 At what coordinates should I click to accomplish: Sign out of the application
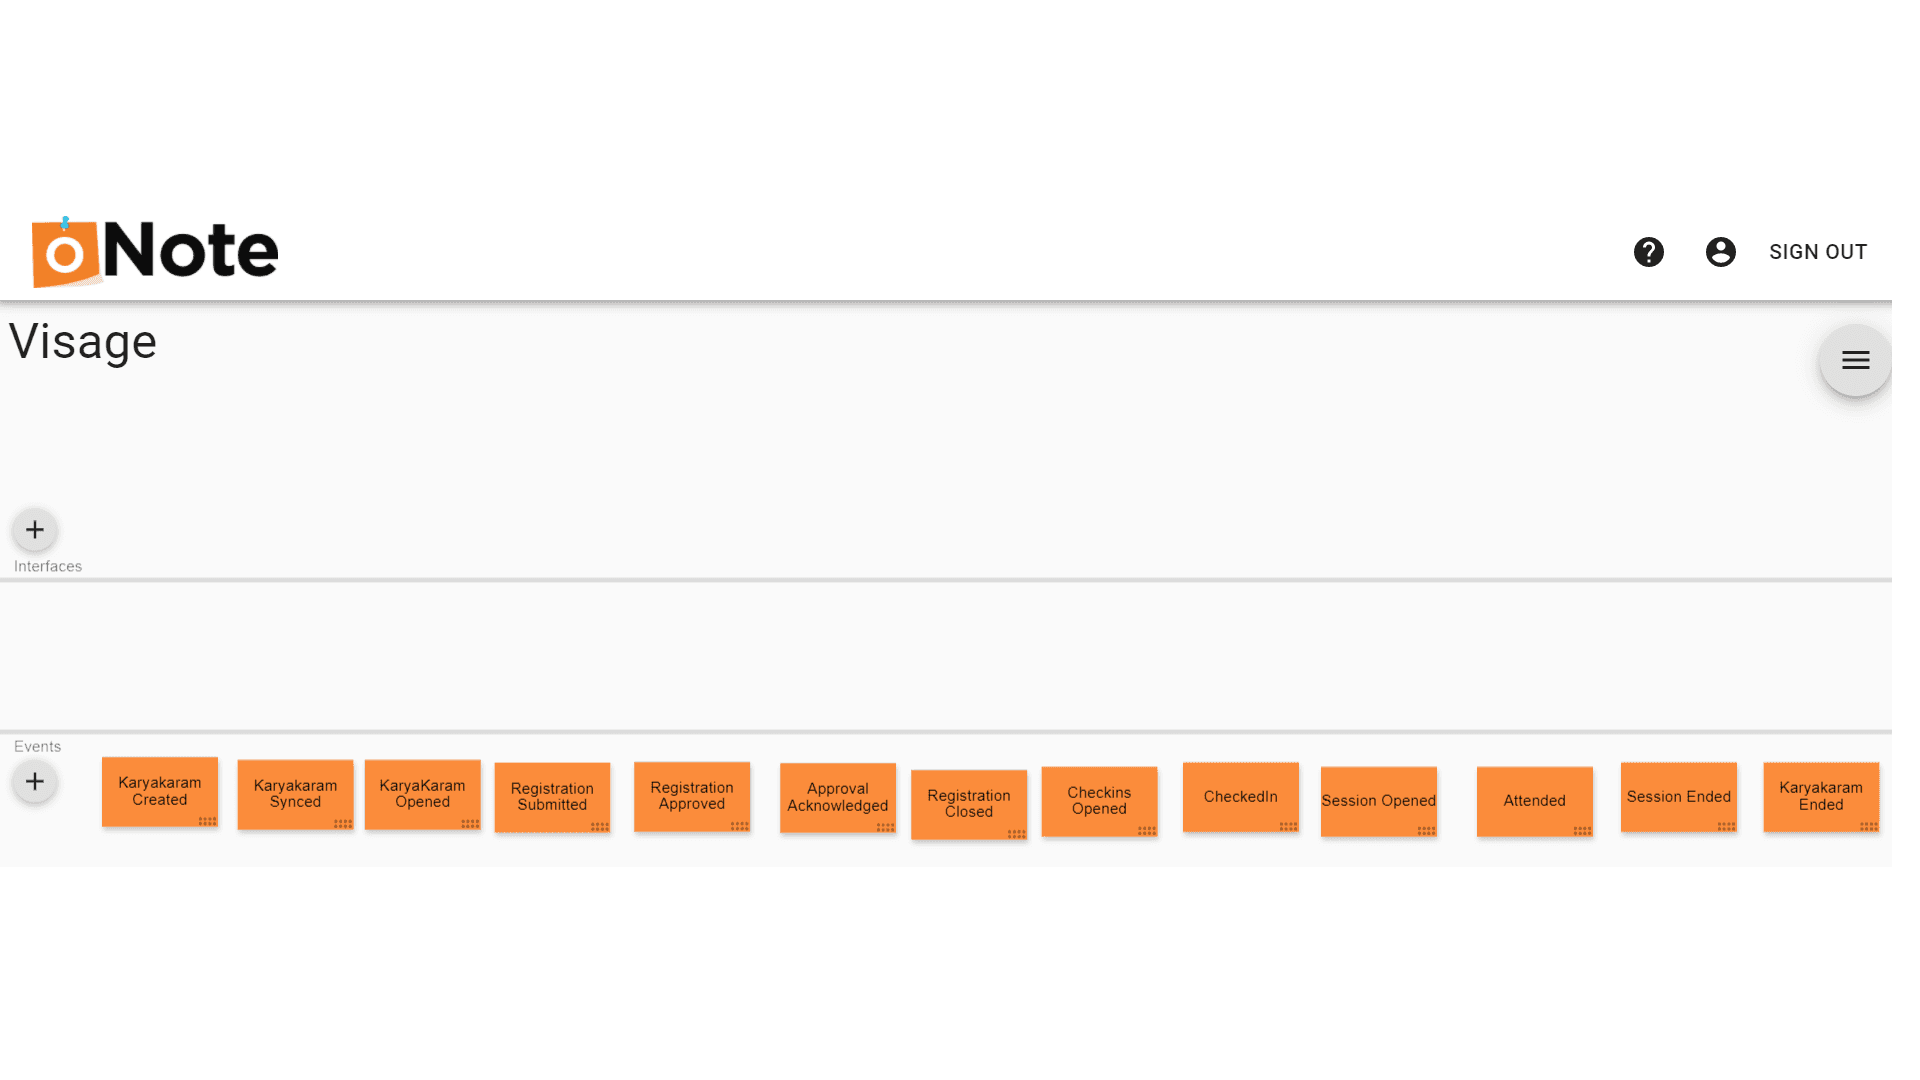(x=1818, y=252)
